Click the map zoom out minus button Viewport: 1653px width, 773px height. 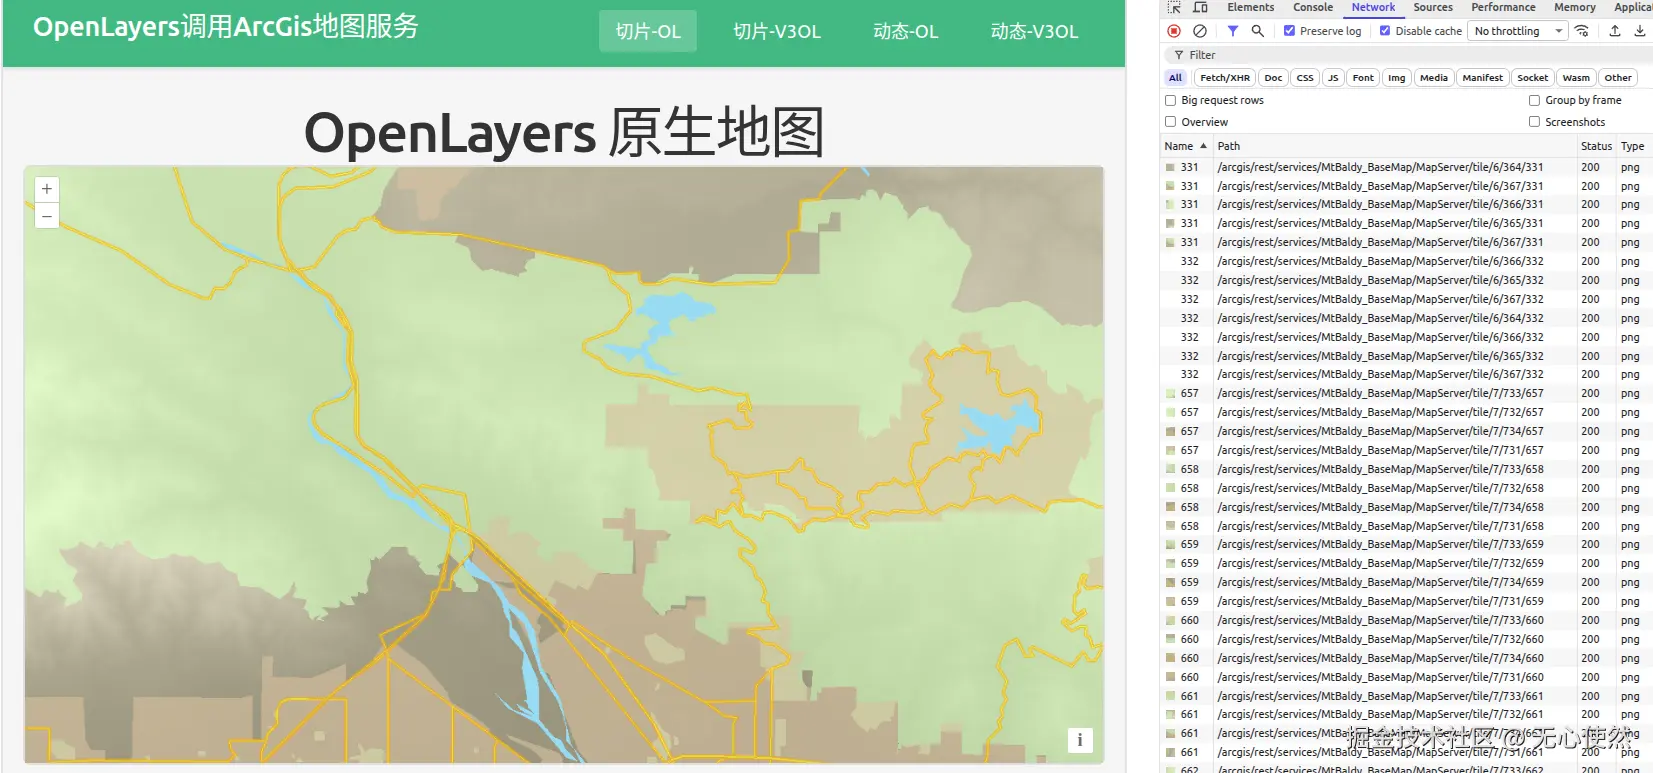coord(47,216)
